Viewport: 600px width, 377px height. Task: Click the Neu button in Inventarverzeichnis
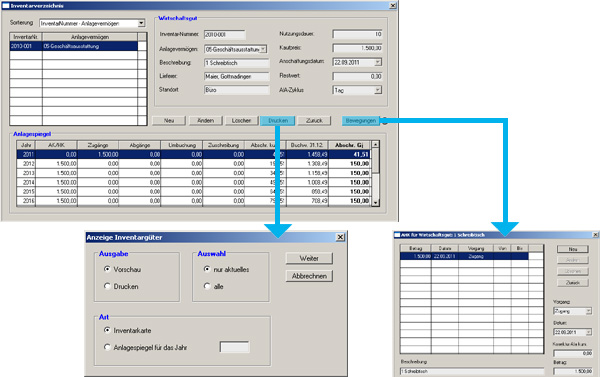point(169,121)
